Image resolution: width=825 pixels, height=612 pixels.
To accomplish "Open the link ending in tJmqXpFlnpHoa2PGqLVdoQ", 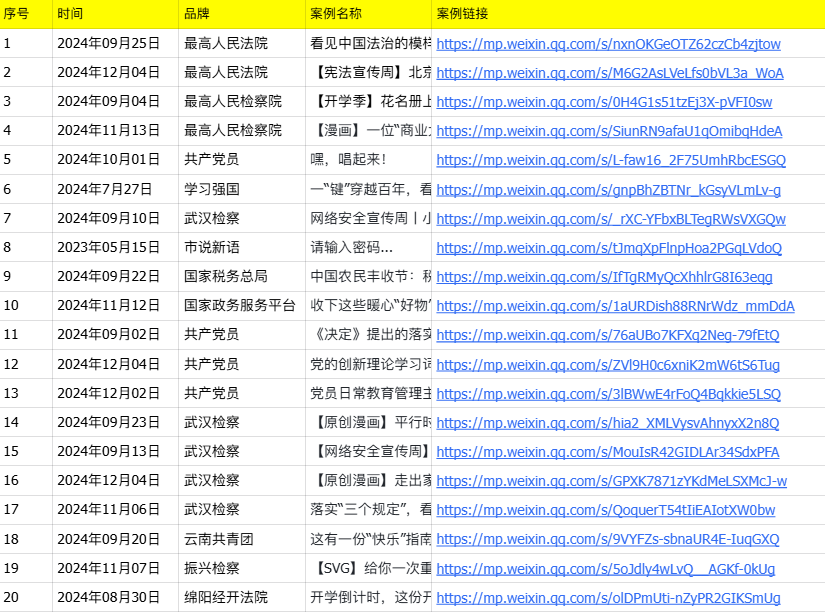I will pos(609,247).
